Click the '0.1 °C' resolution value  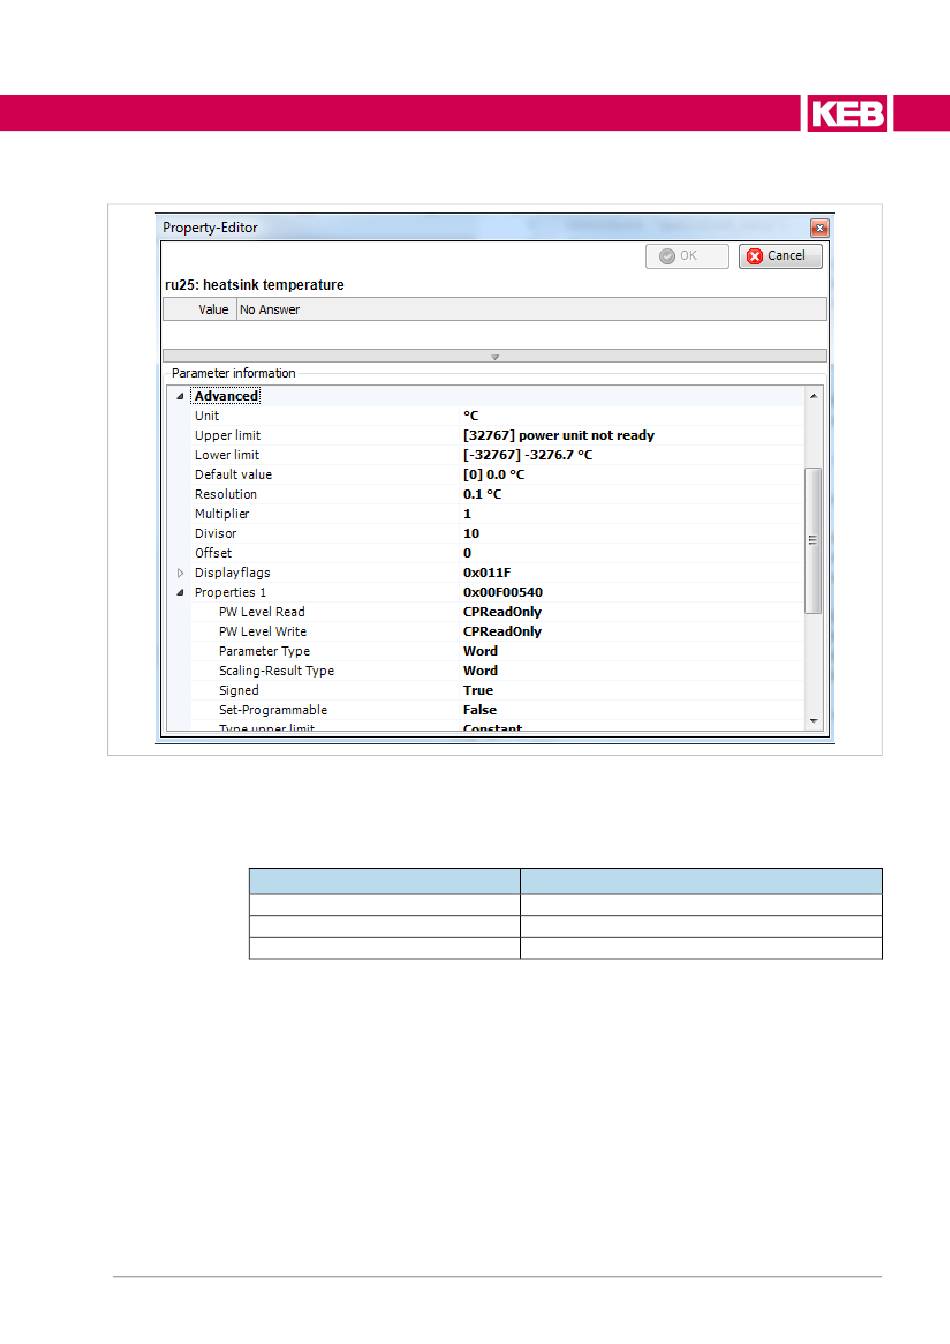[482, 495]
